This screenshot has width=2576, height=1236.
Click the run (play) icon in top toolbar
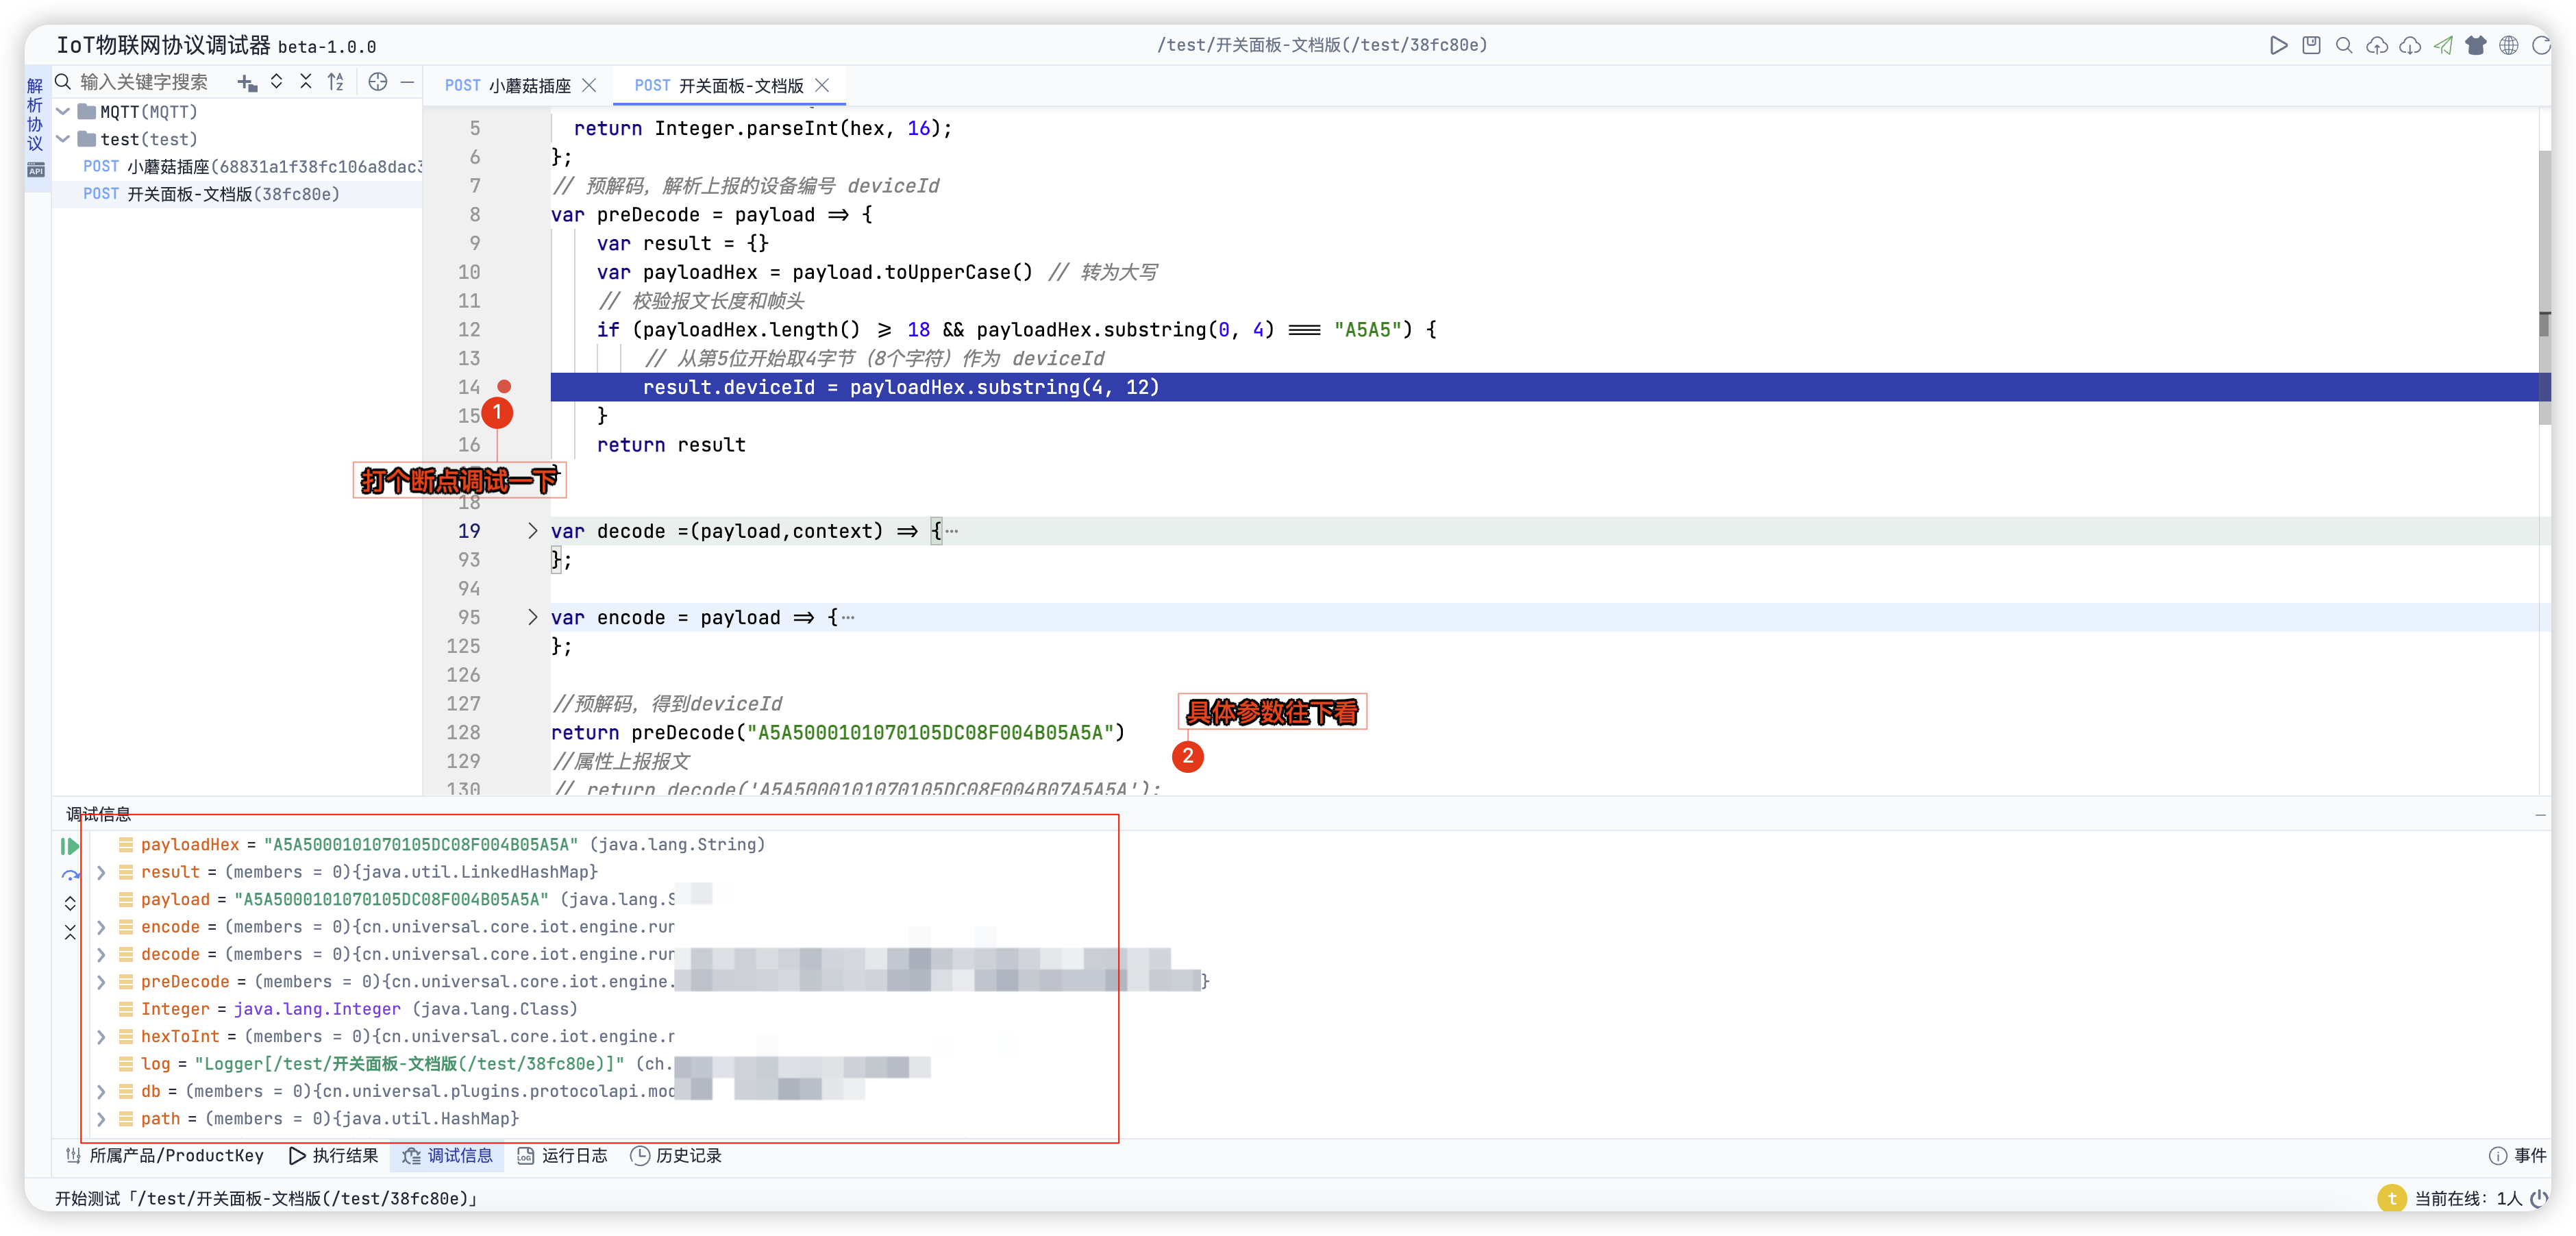click(x=2278, y=45)
